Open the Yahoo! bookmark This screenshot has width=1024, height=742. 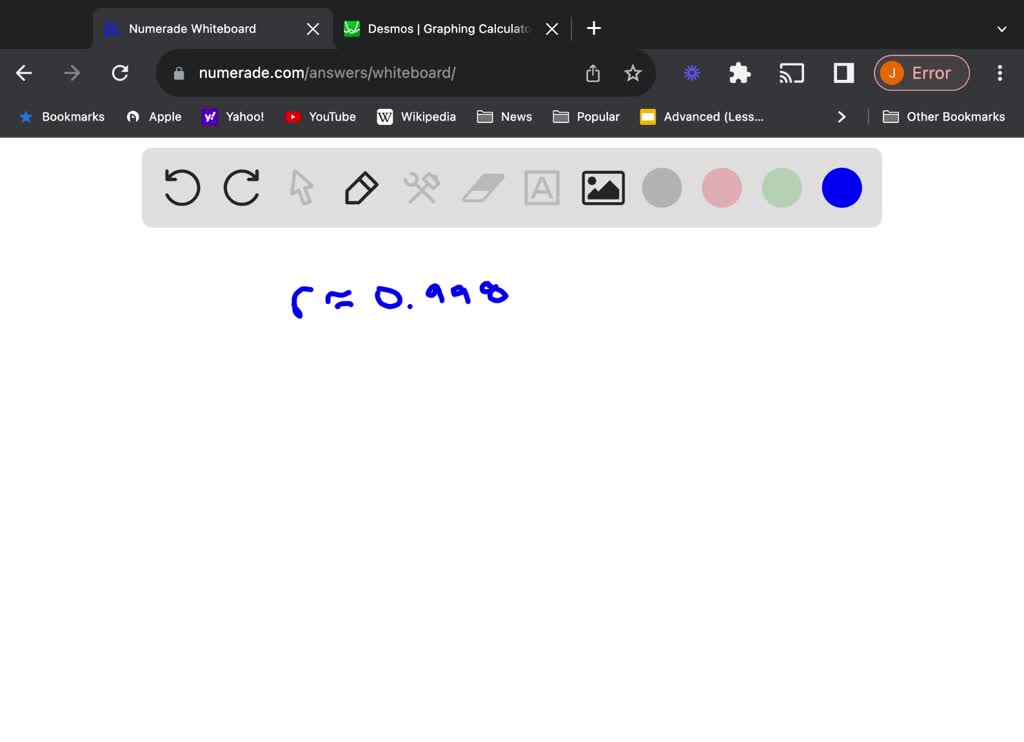(x=233, y=117)
